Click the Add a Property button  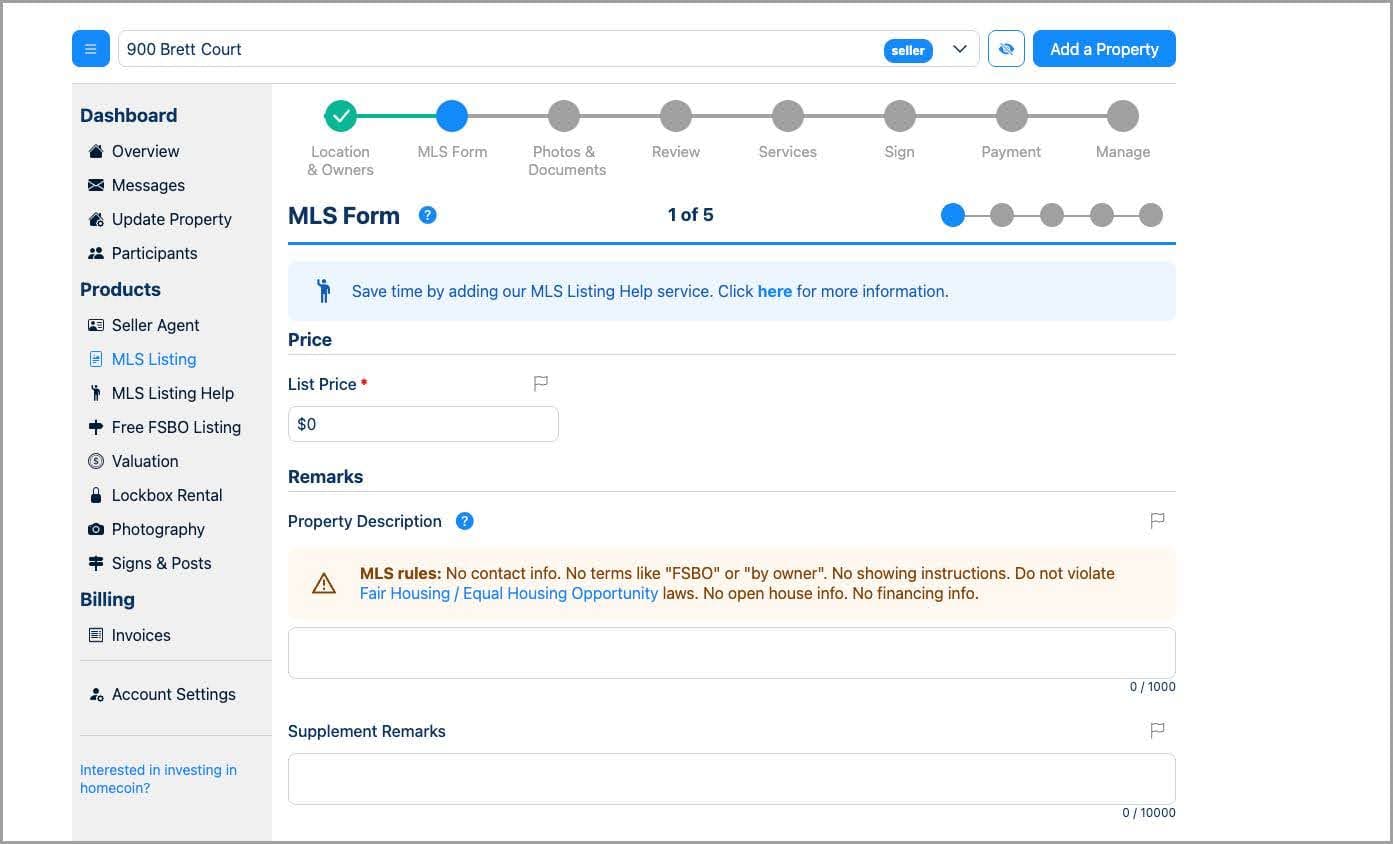[1103, 49]
